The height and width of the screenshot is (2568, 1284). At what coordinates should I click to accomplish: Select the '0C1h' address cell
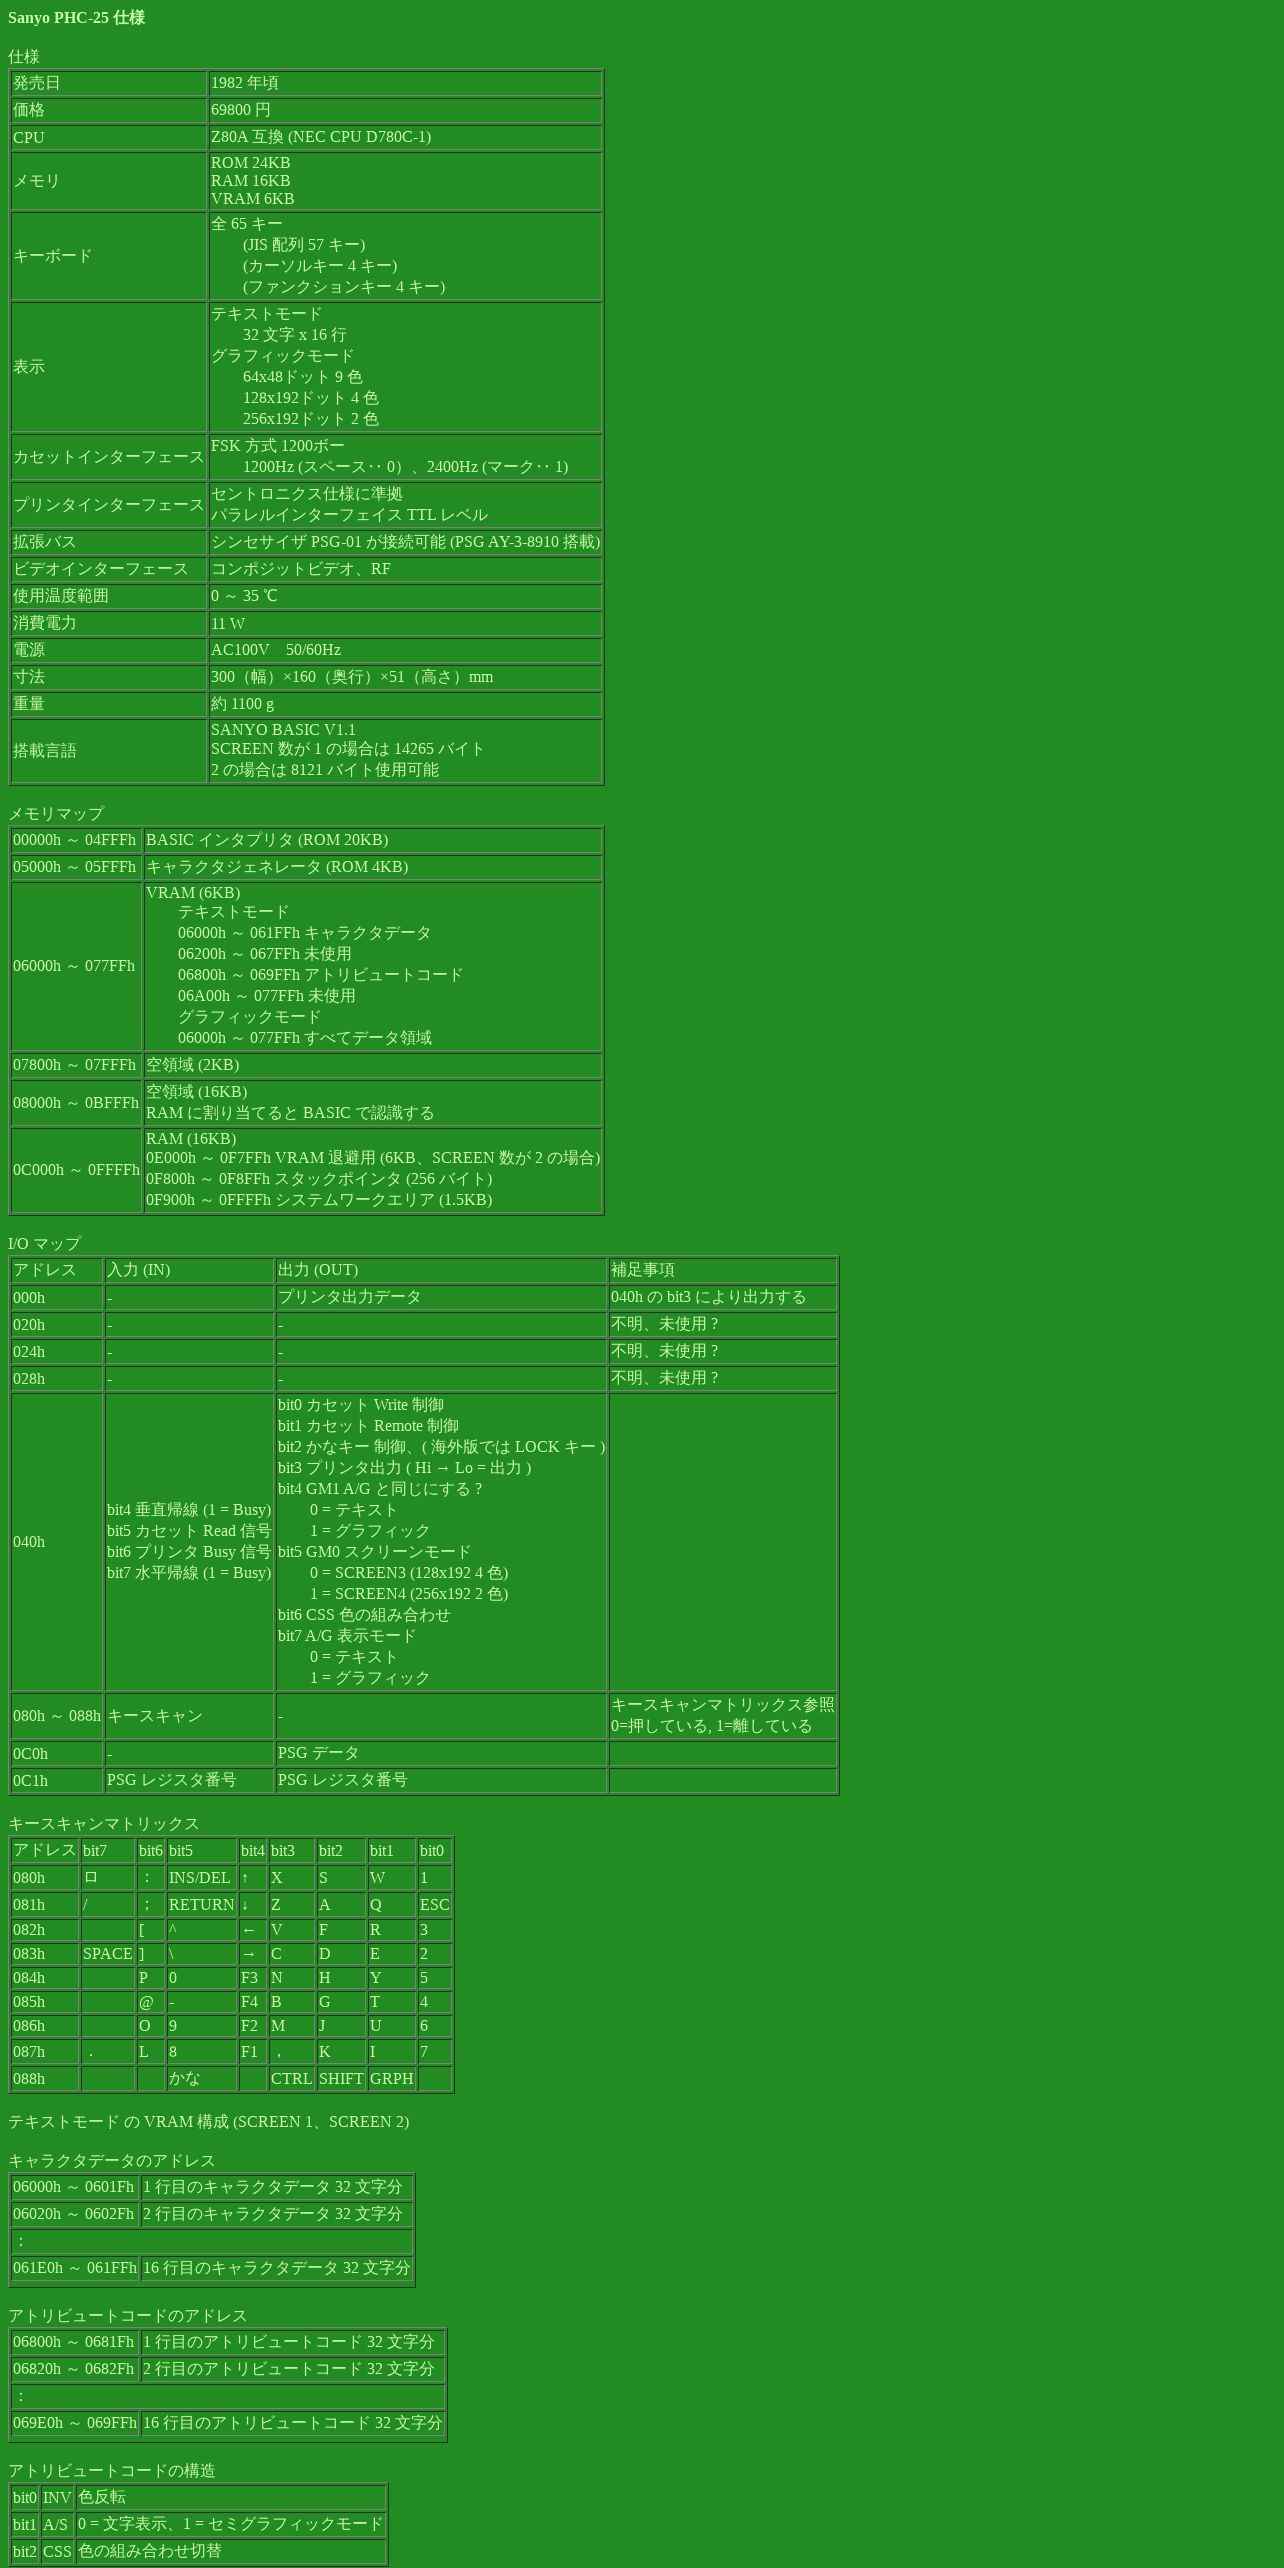(x=57, y=1780)
